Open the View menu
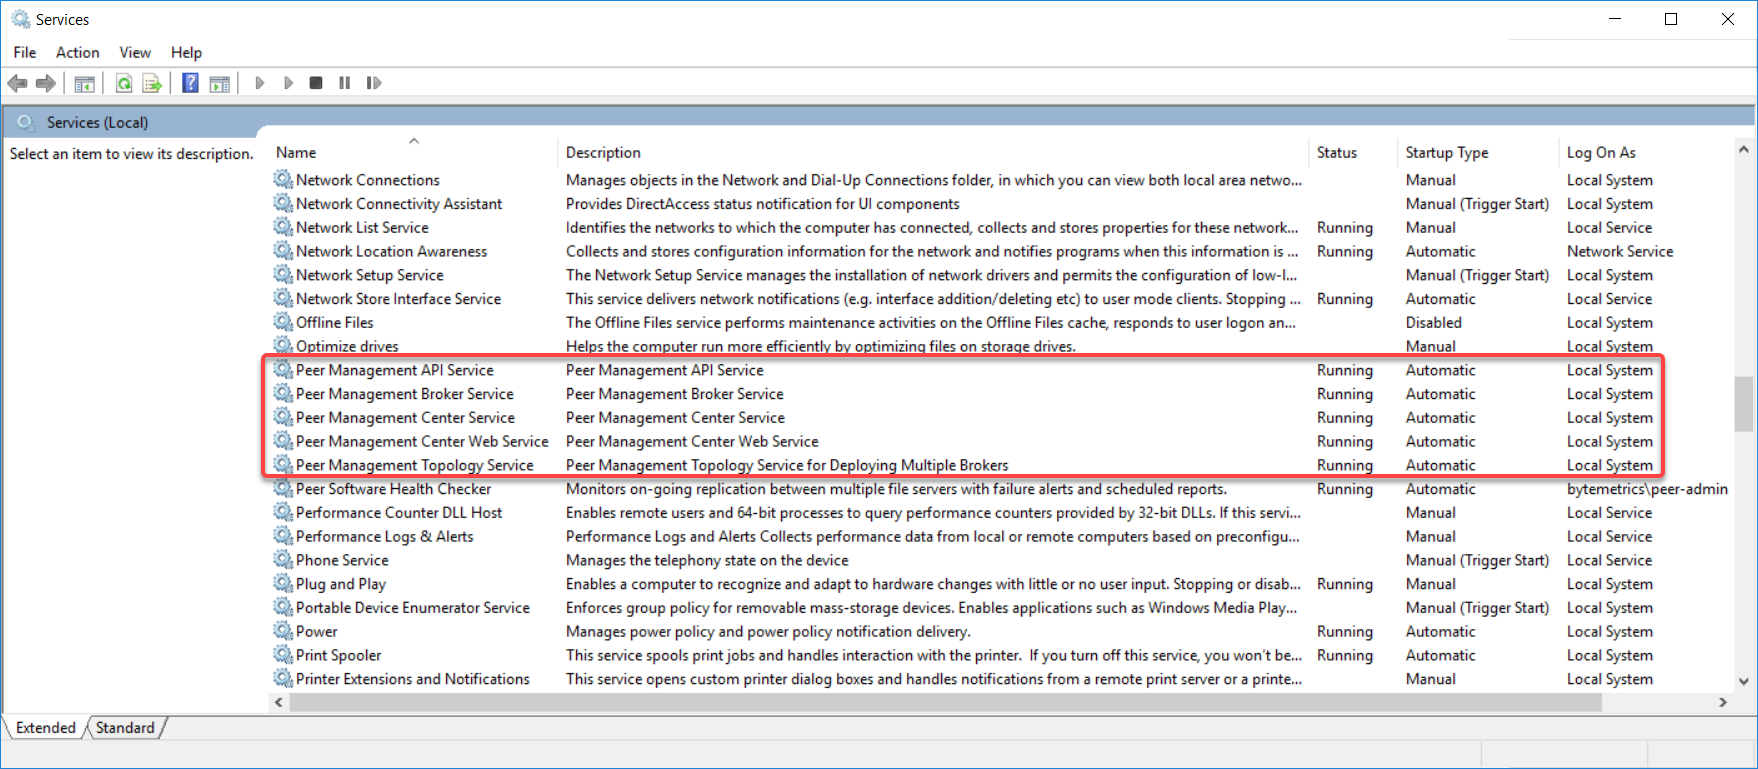The image size is (1758, 769). tap(135, 52)
